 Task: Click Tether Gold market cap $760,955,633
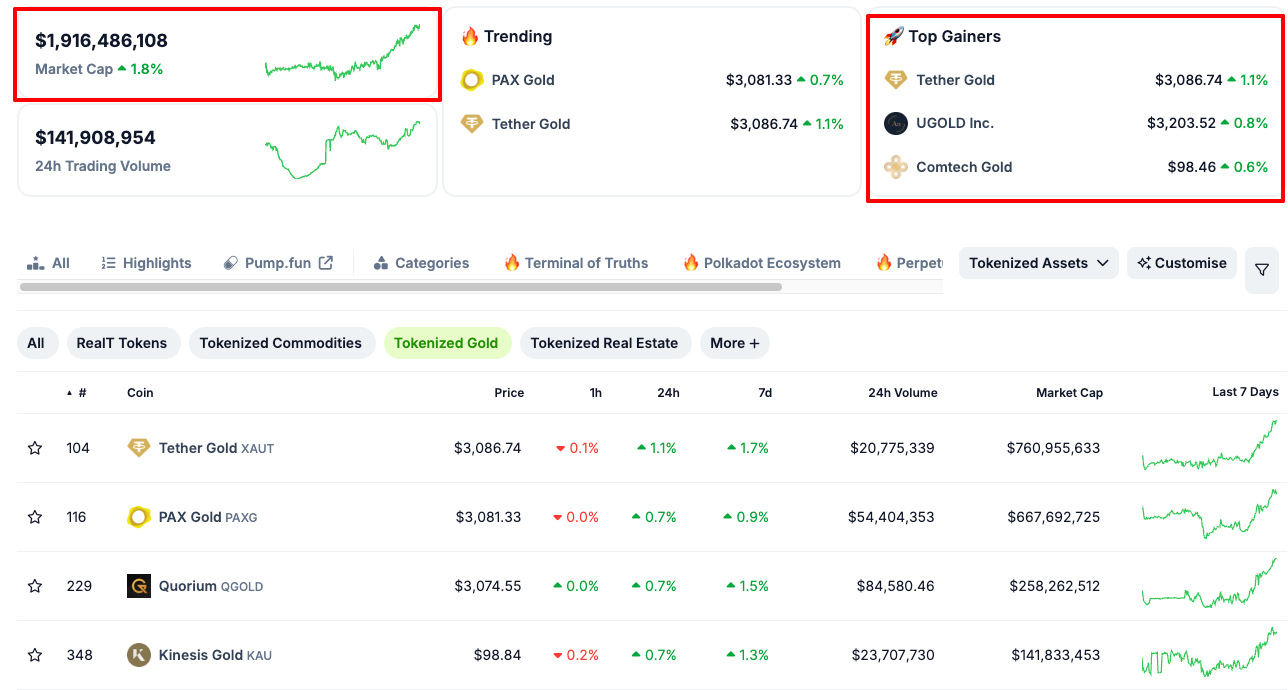[1053, 448]
